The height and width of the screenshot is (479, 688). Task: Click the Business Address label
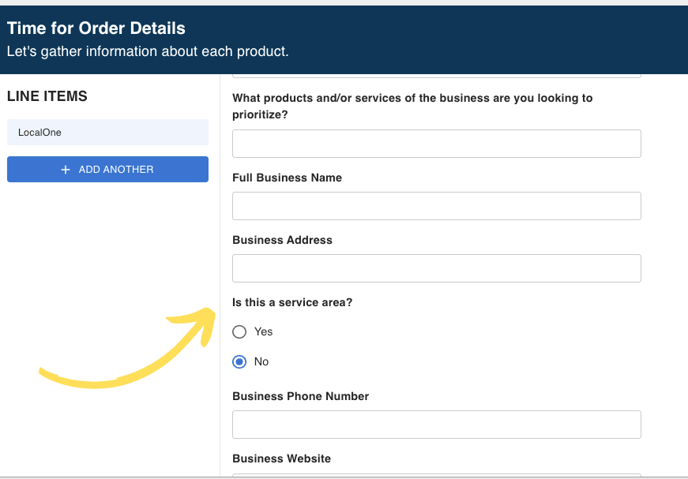(282, 240)
